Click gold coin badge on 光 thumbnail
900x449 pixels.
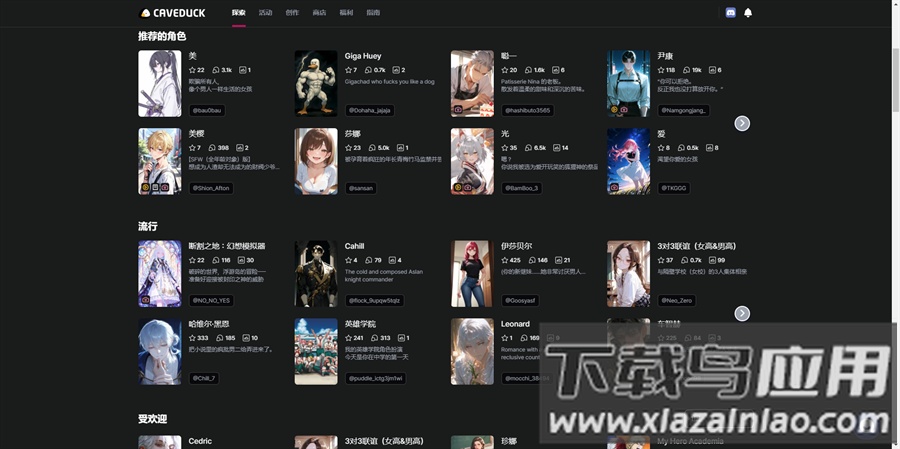[458, 187]
